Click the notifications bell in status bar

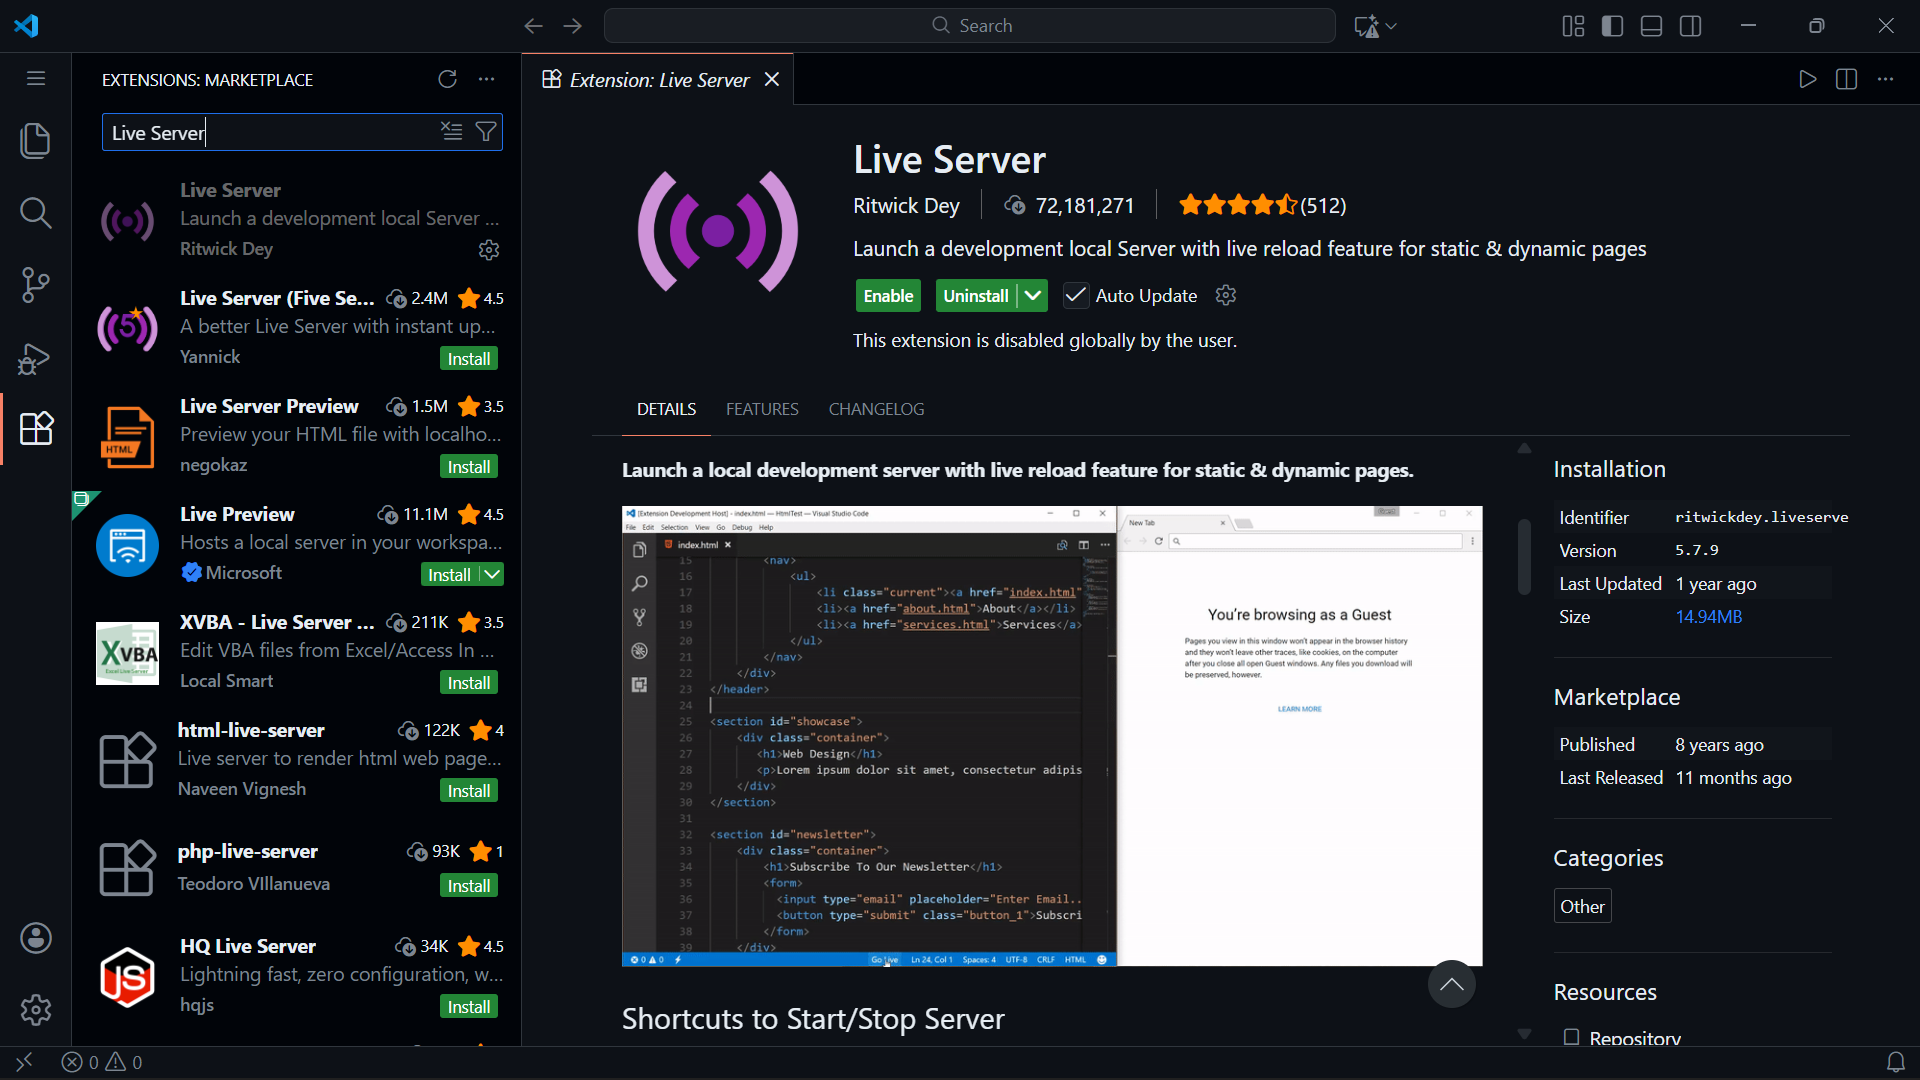point(1896,1062)
